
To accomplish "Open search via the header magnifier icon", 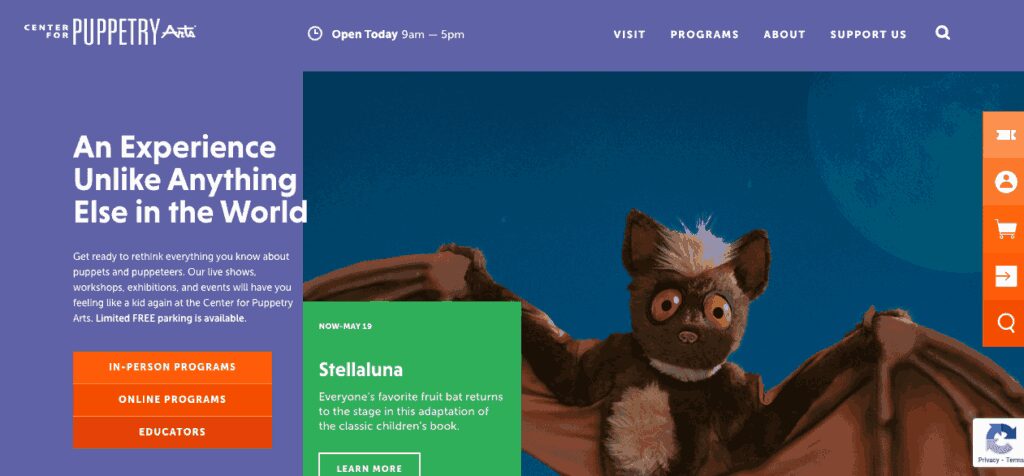I will [x=942, y=33].
